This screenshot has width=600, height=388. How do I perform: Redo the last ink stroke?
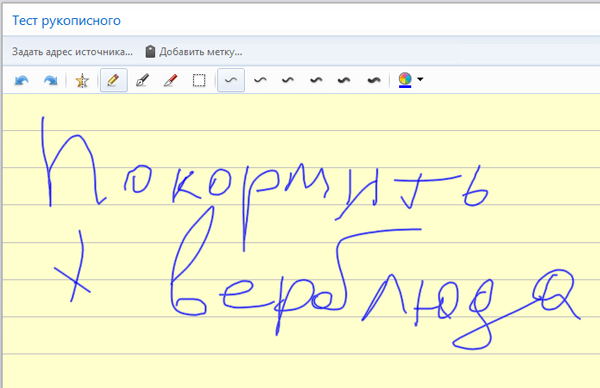pyautogui.click(x=51, y=80)
